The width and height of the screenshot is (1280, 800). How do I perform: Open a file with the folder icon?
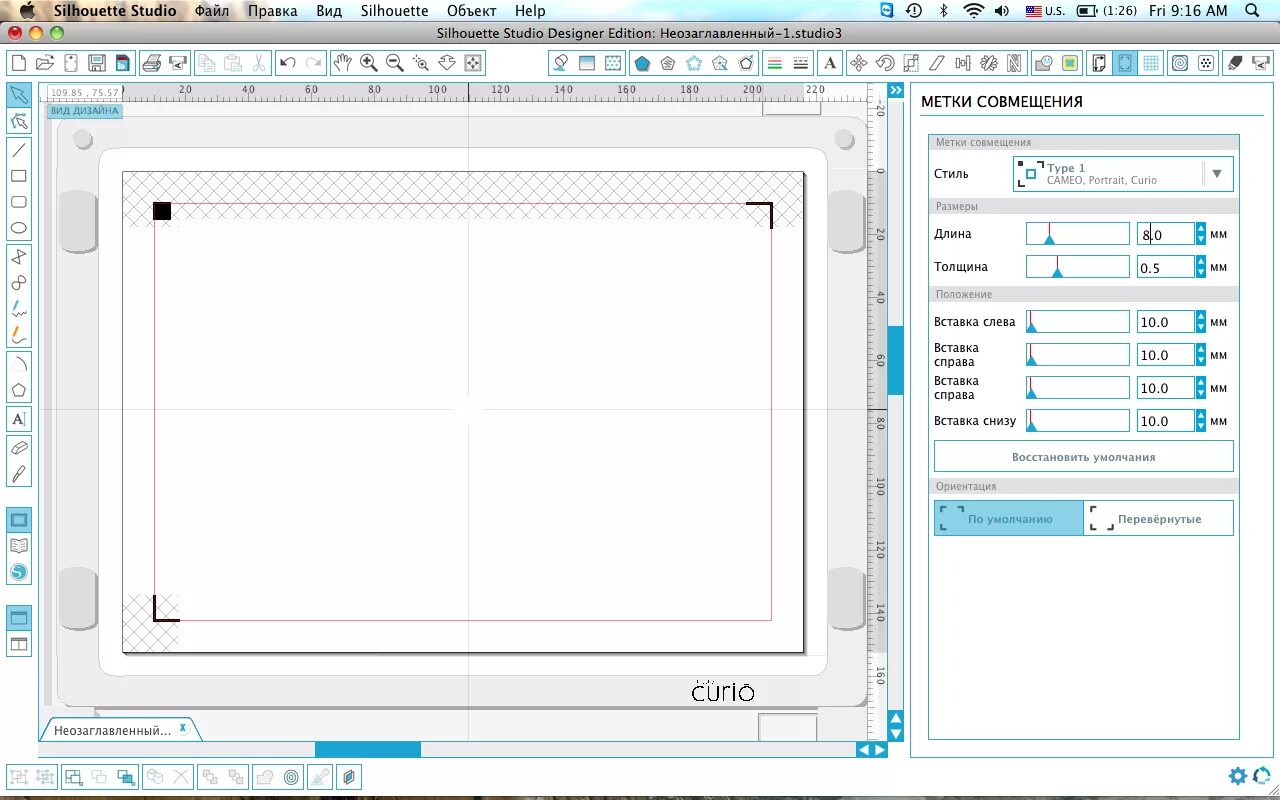(x=45, y=63)
